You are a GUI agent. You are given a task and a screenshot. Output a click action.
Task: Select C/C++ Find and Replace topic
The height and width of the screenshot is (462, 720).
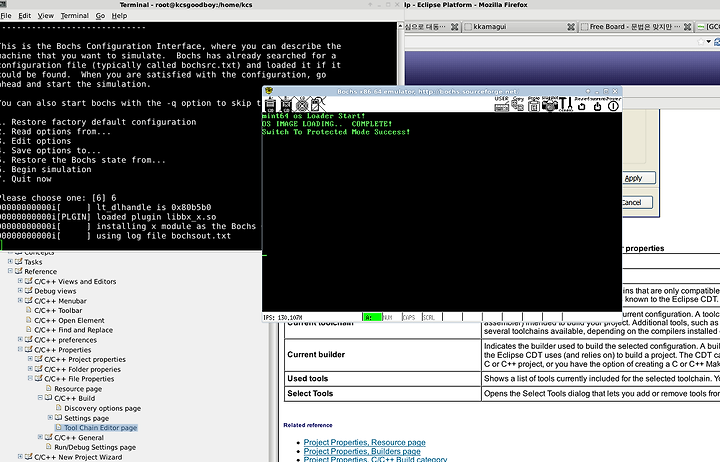(x=73, y=330)
